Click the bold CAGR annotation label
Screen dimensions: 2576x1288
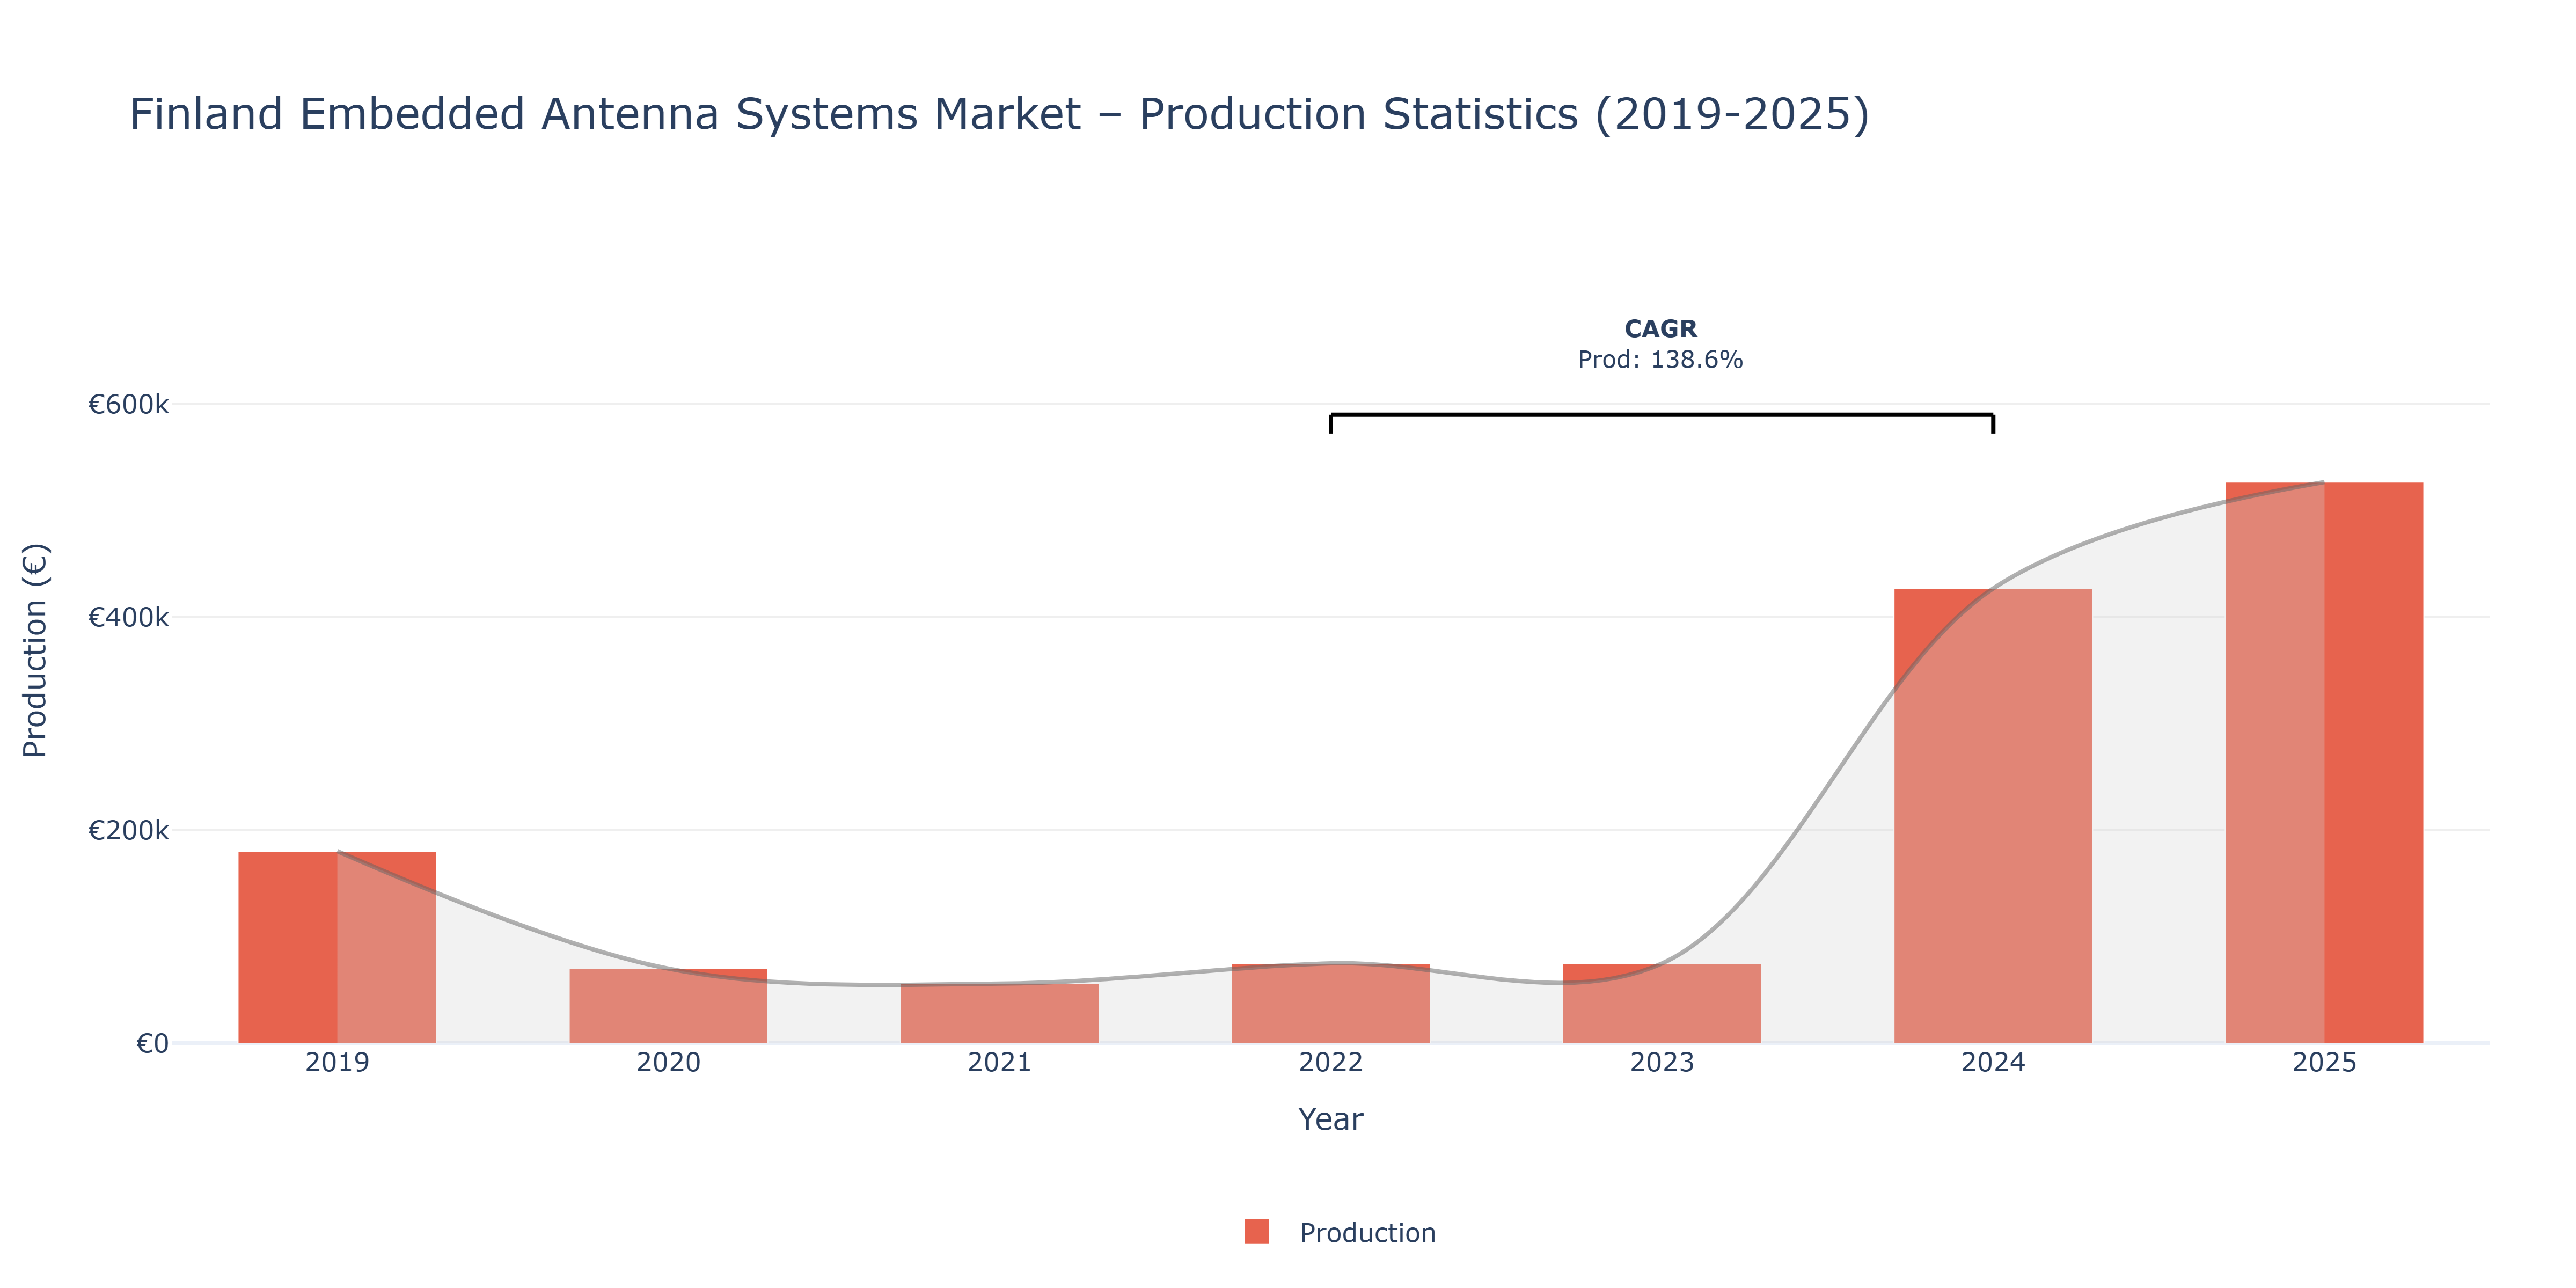pyautogui.click(x=1660, y=329)
